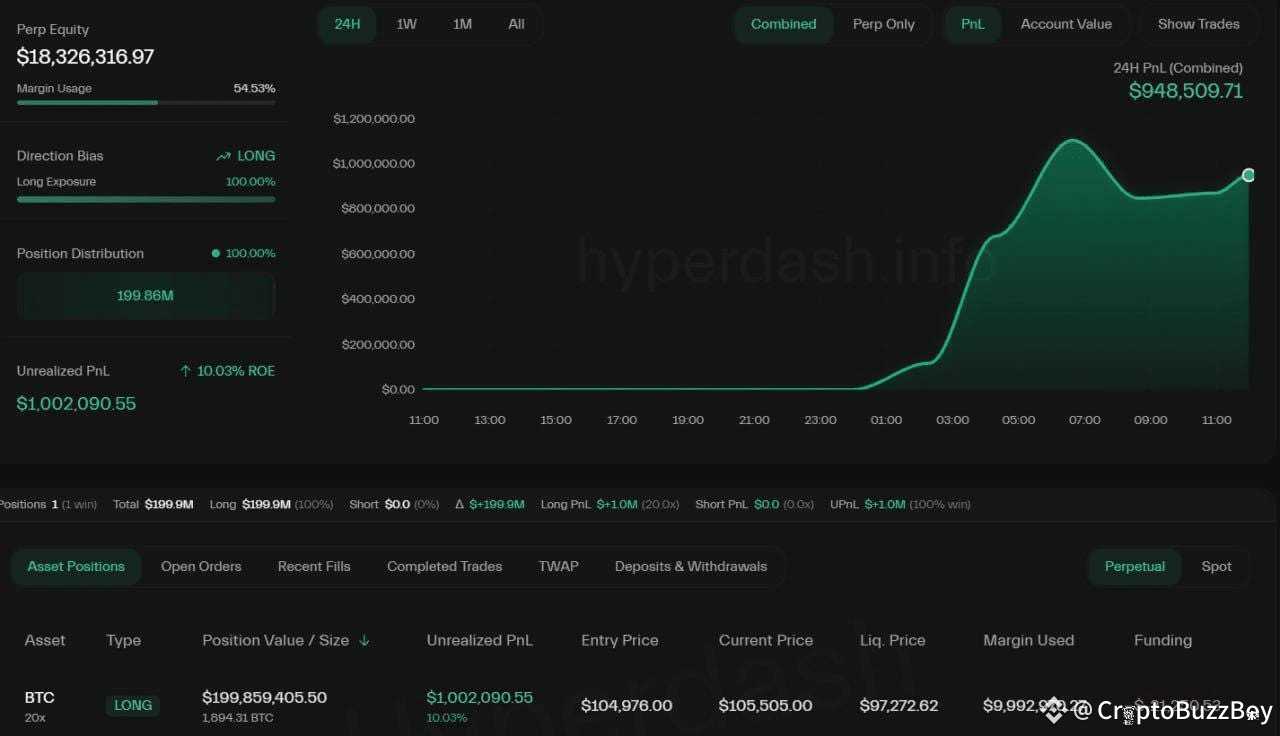Switch to Perp Only view
The width and height of the screenshot is (1280, 736).
tap(884, 24)
